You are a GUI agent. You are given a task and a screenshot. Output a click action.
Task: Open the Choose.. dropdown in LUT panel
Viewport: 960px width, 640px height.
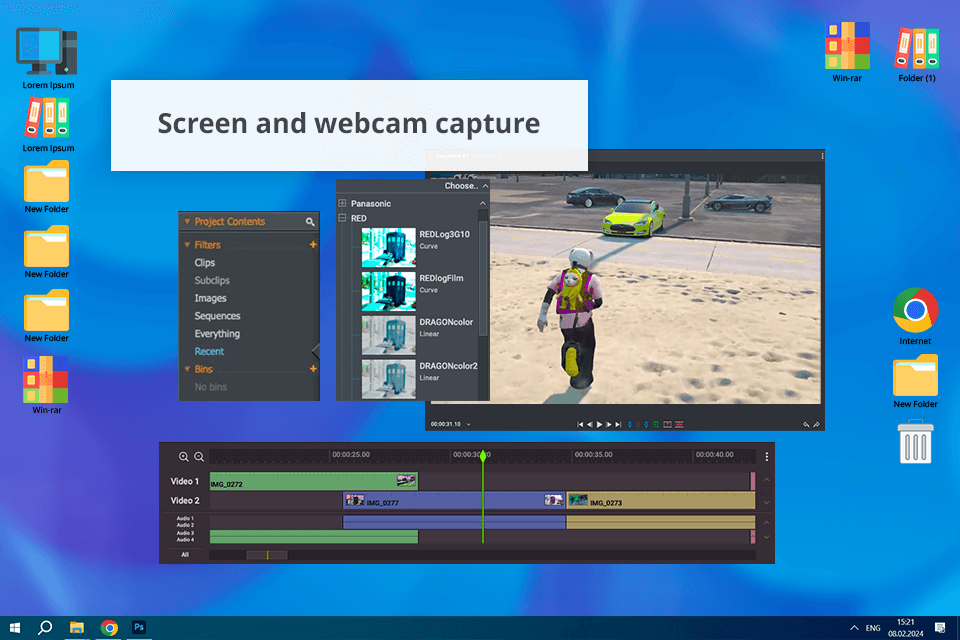click(x=466, y=186)
